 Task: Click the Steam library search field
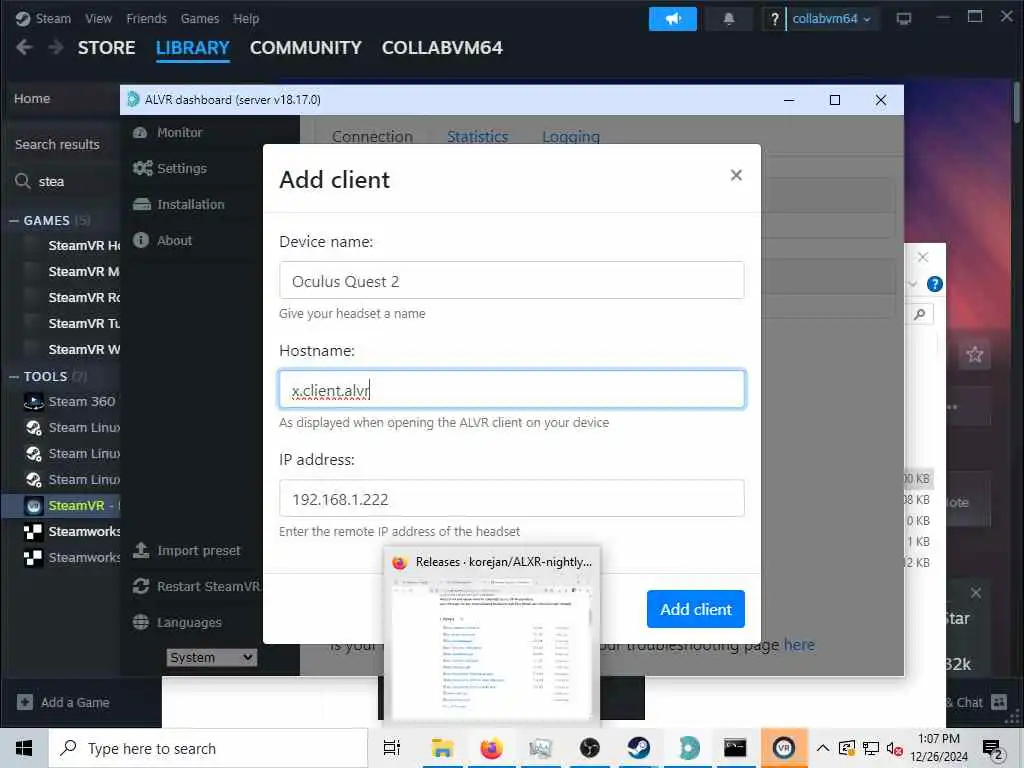[x=65, y=182]
